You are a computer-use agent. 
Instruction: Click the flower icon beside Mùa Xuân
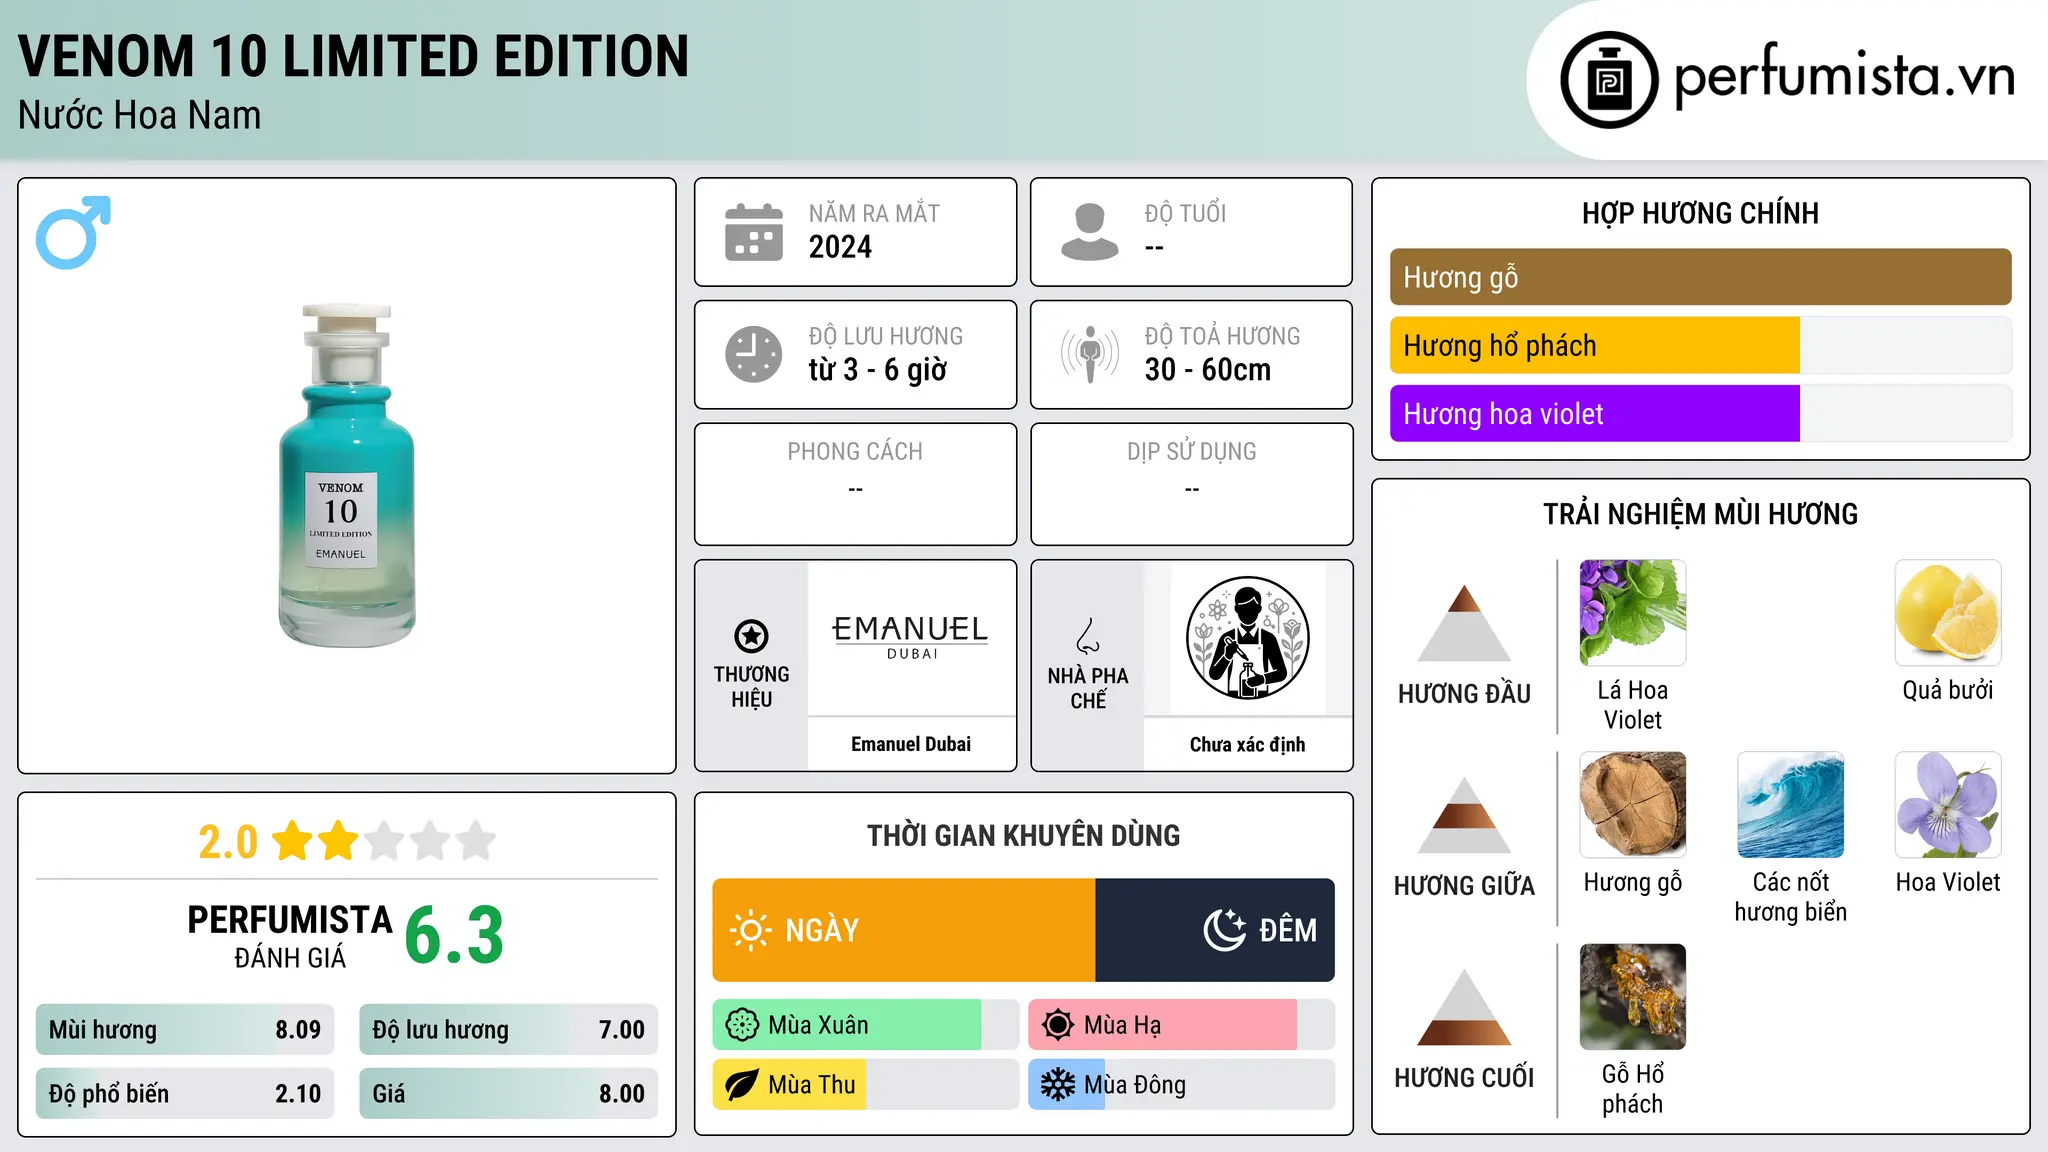[742, 1025]
